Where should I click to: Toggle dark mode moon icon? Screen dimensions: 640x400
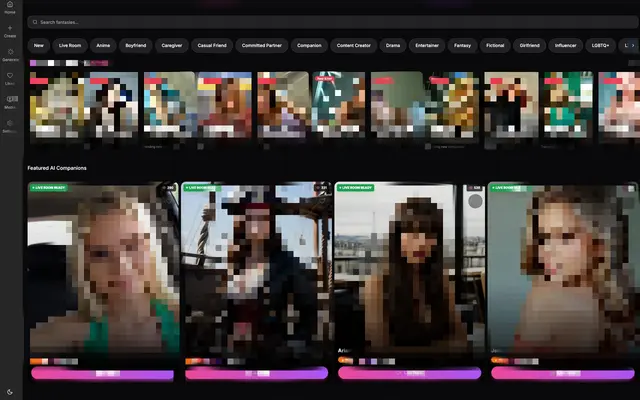point(10,391)
